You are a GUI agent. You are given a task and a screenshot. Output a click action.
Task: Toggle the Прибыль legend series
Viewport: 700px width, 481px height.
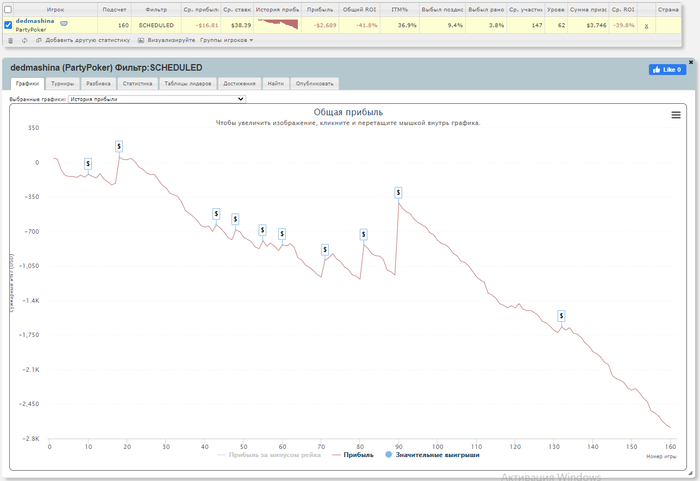[x=353, y=455]
